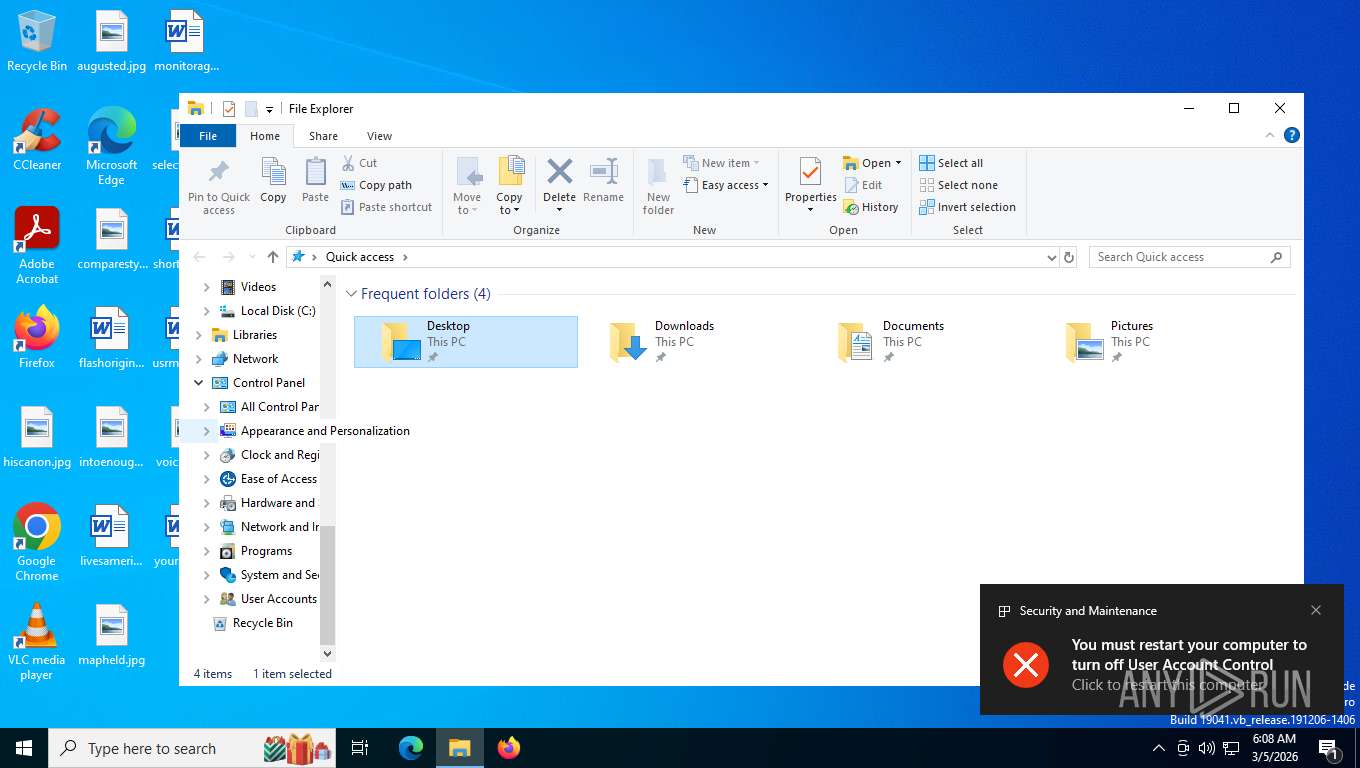Dismiss the Security and Maintenance notification
The image size is (1360, 768).
(x=1316, y=610)
